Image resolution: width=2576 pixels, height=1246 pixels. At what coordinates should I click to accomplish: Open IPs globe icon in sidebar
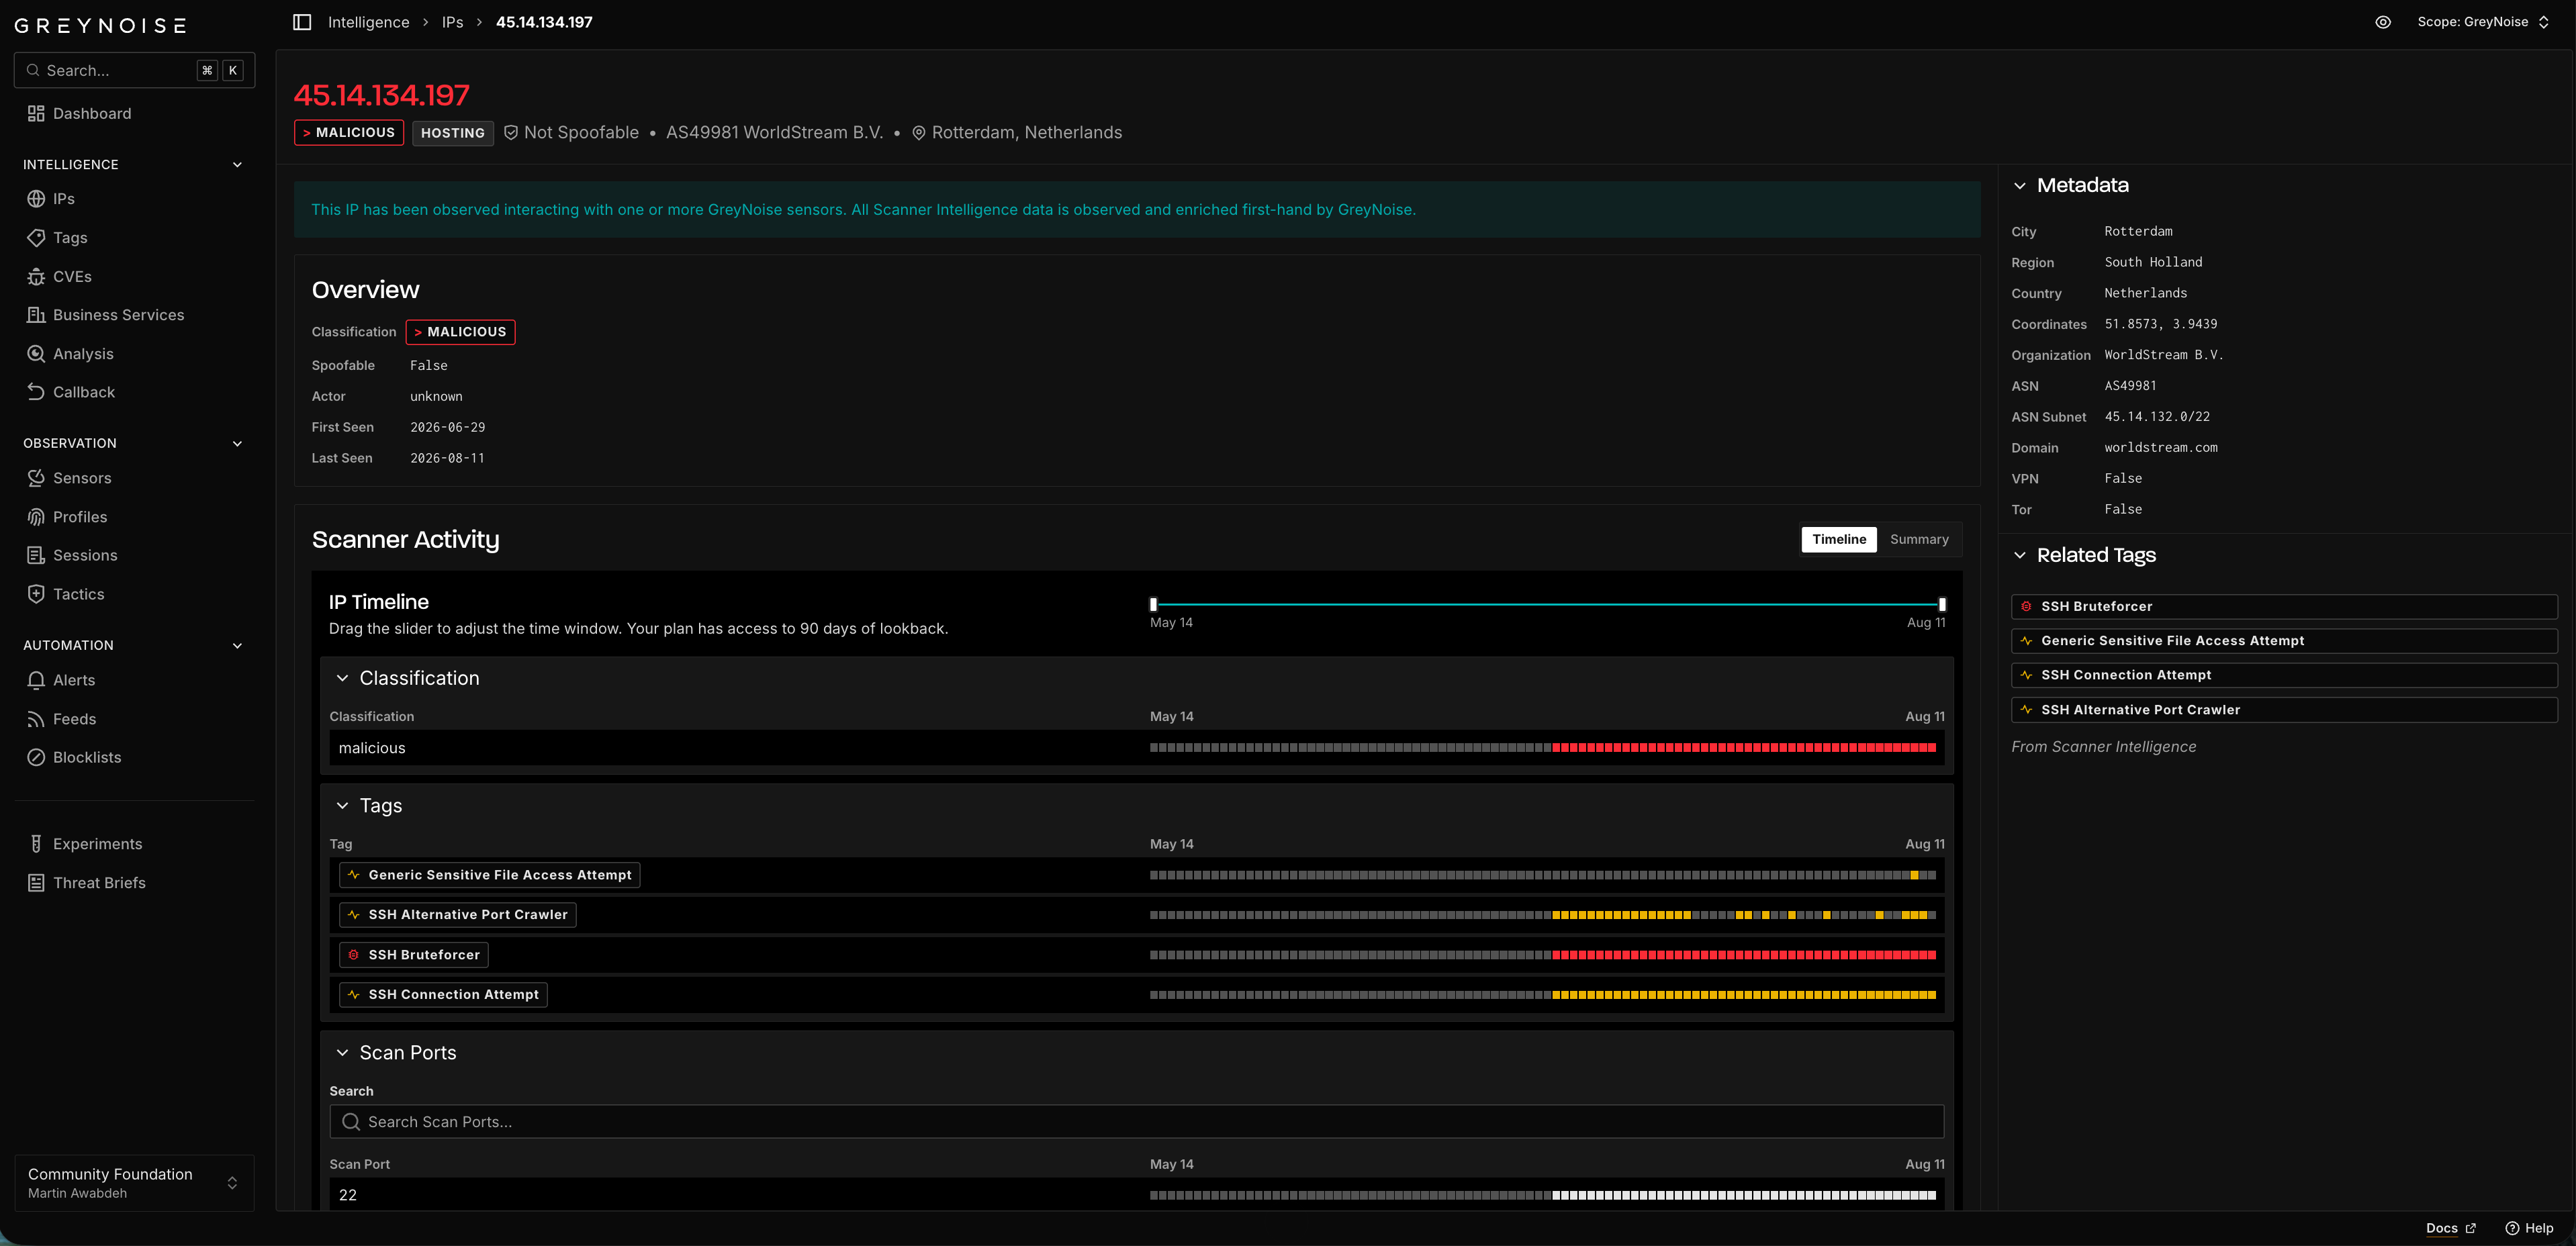coord(36,199)
